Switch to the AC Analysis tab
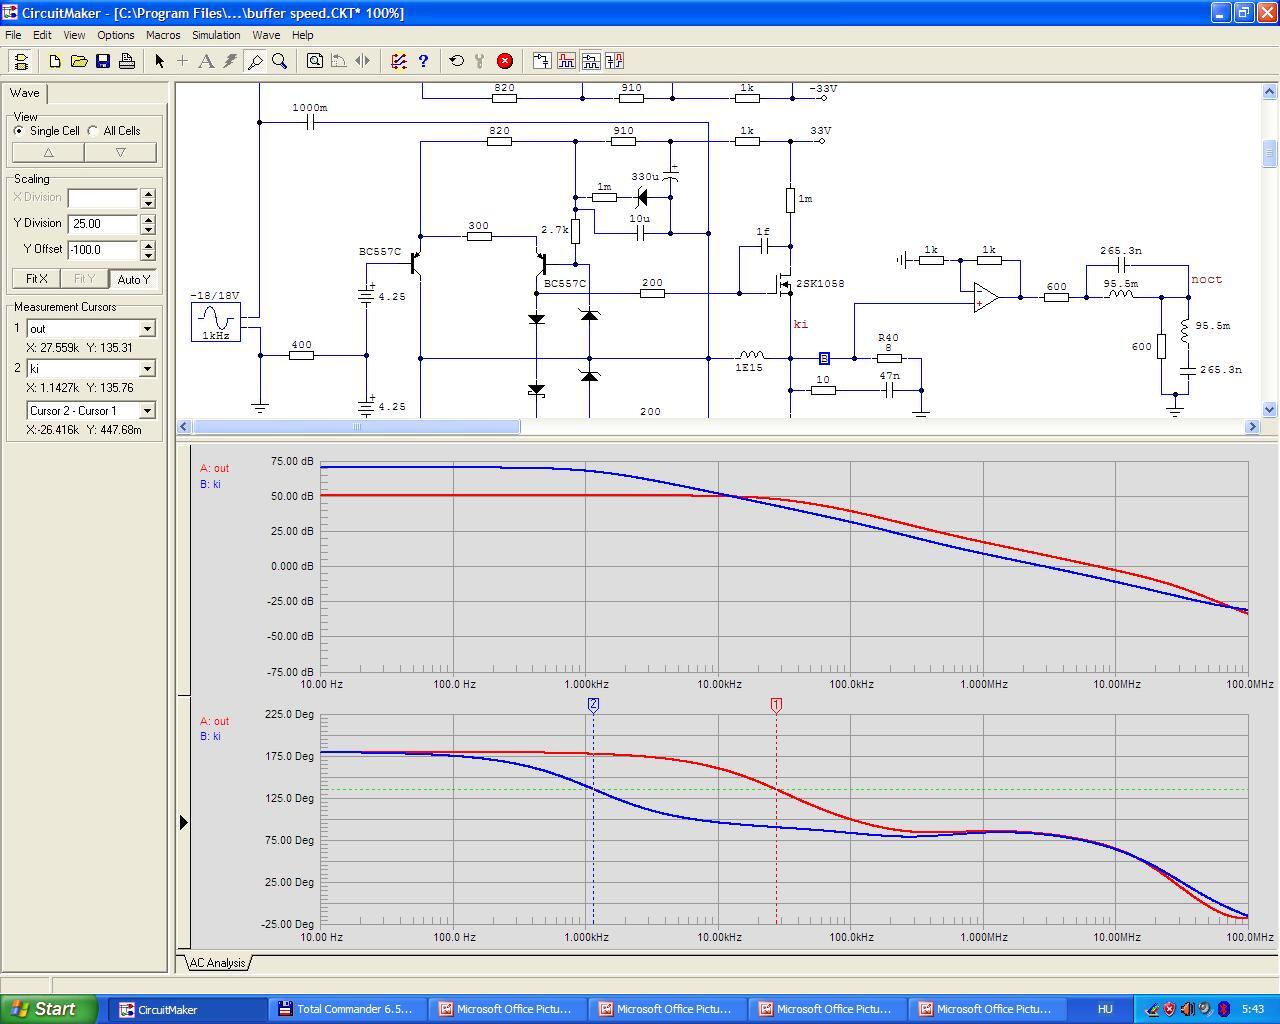This screenshot has height=1024, width=1280. (x=217, y=963)
